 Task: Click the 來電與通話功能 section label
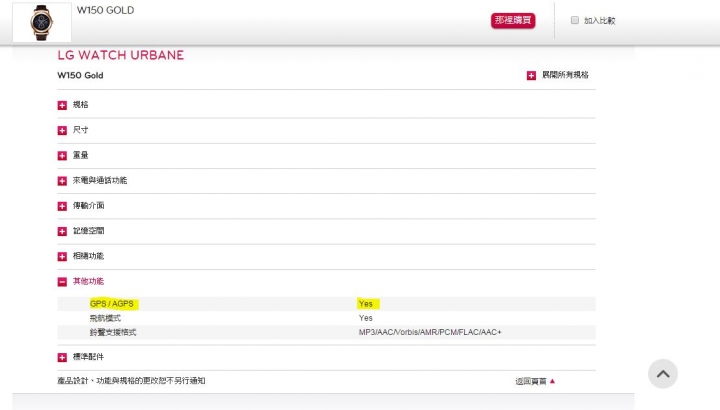pyautogui.click(x=100, y=180)
